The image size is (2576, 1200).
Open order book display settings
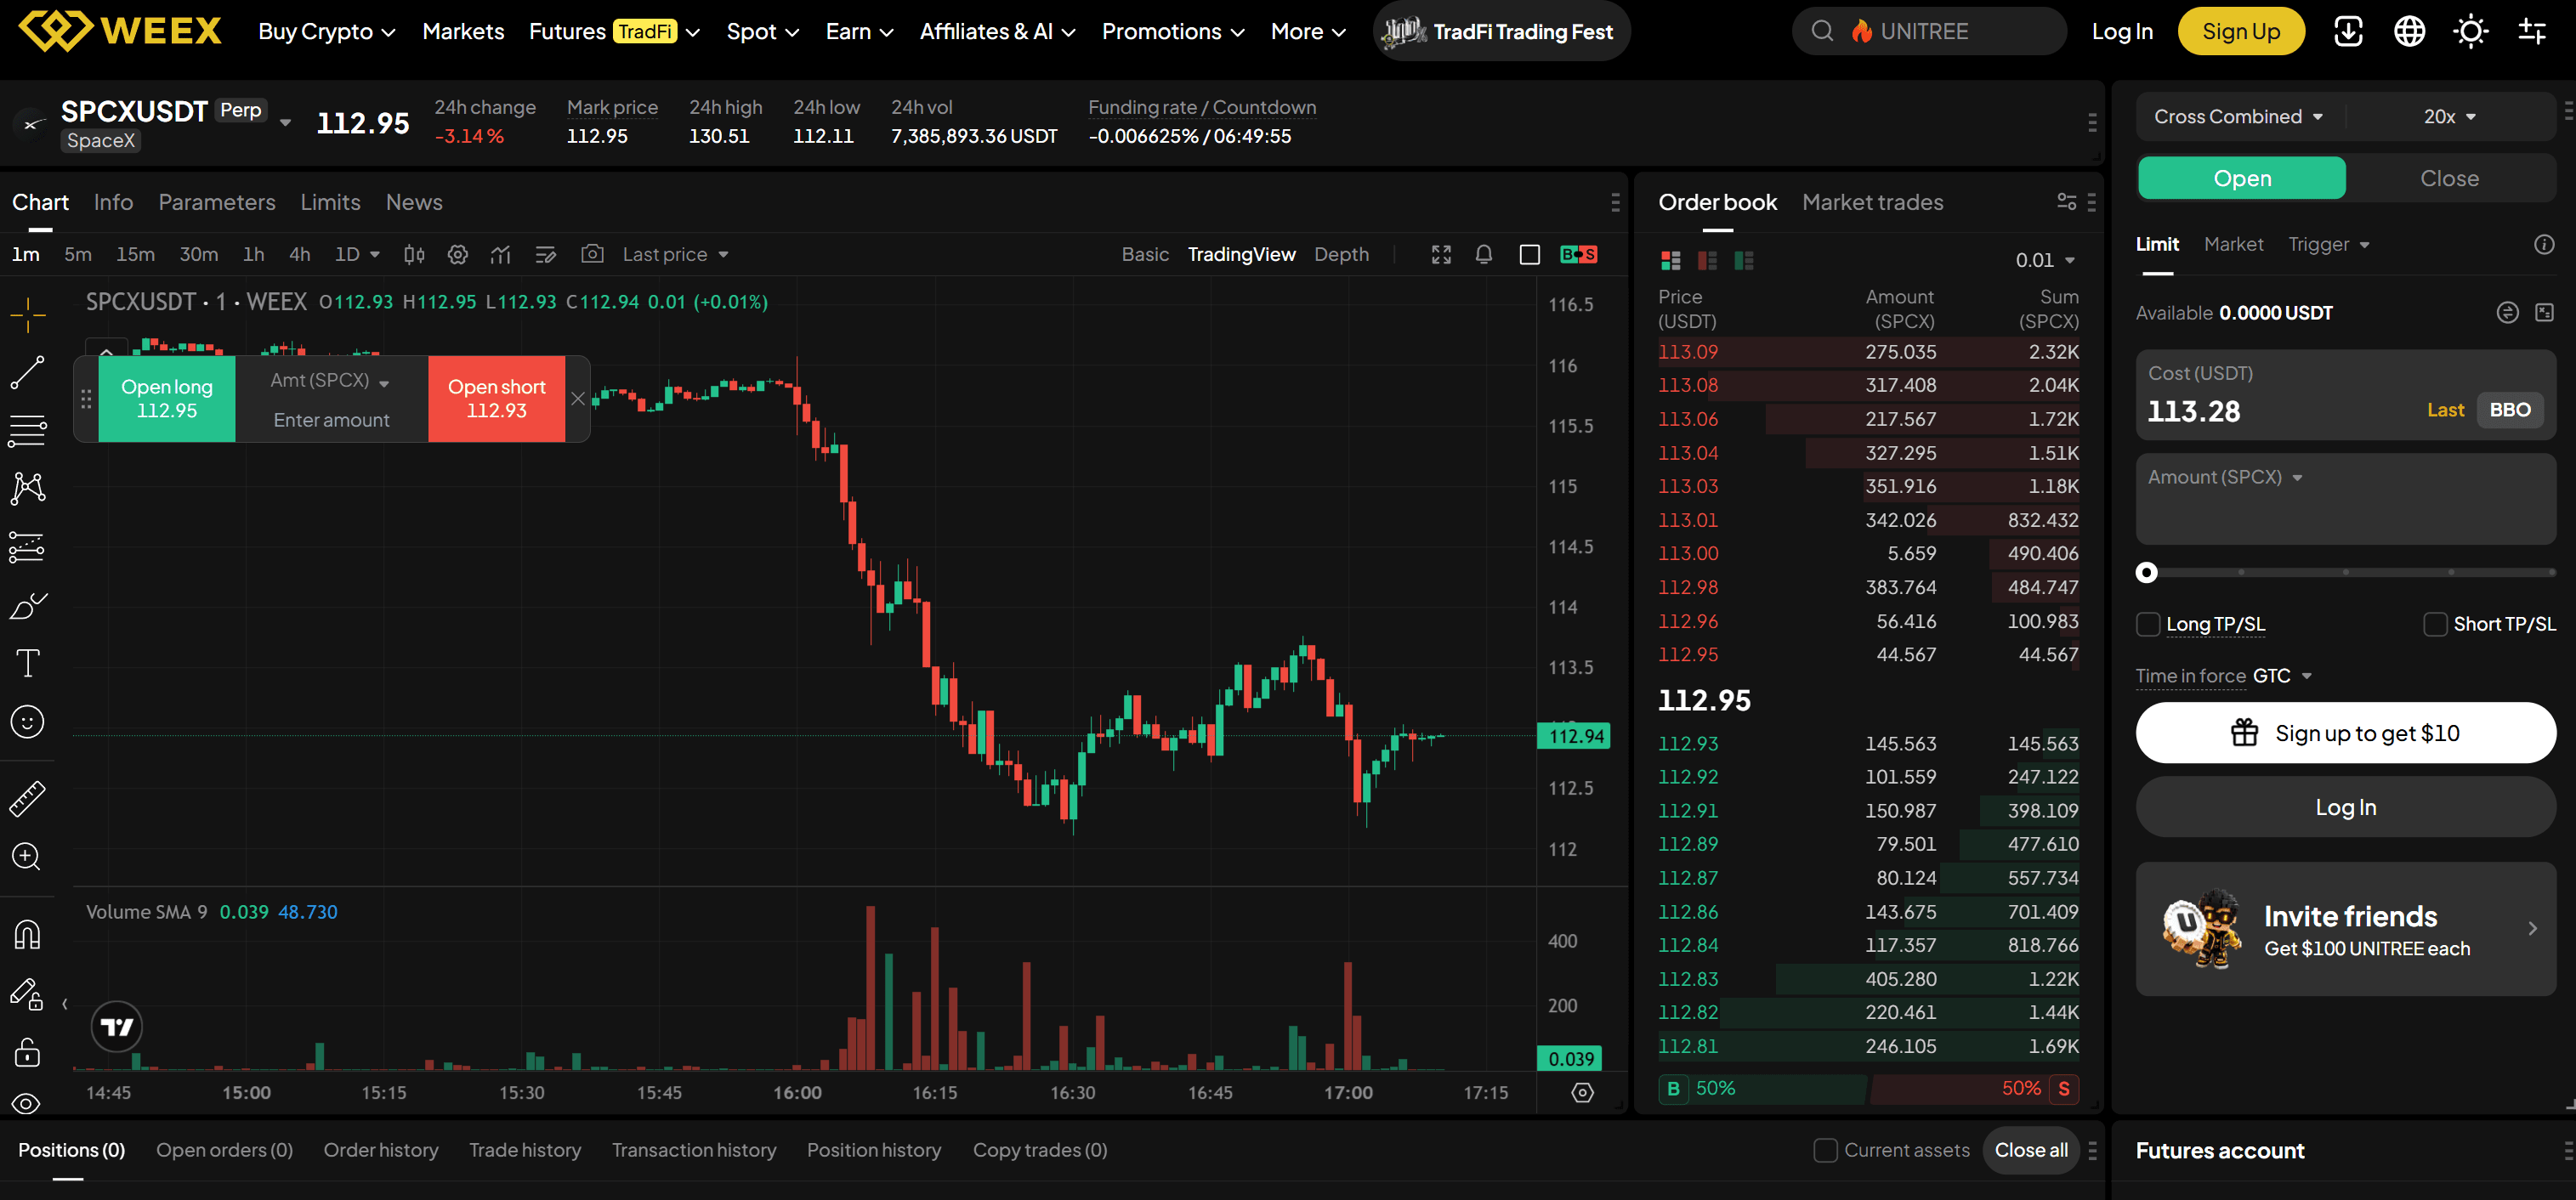click(2066, 202)
